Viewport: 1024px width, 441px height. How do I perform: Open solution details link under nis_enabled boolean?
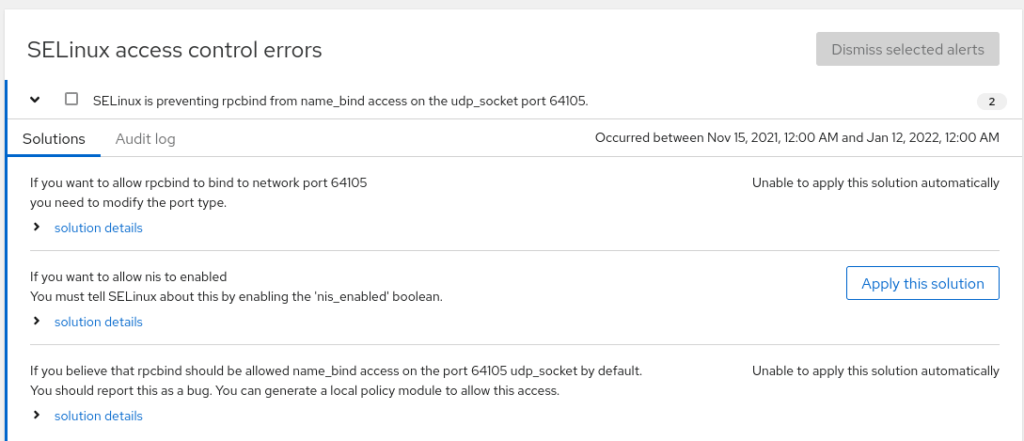(98, 322)
